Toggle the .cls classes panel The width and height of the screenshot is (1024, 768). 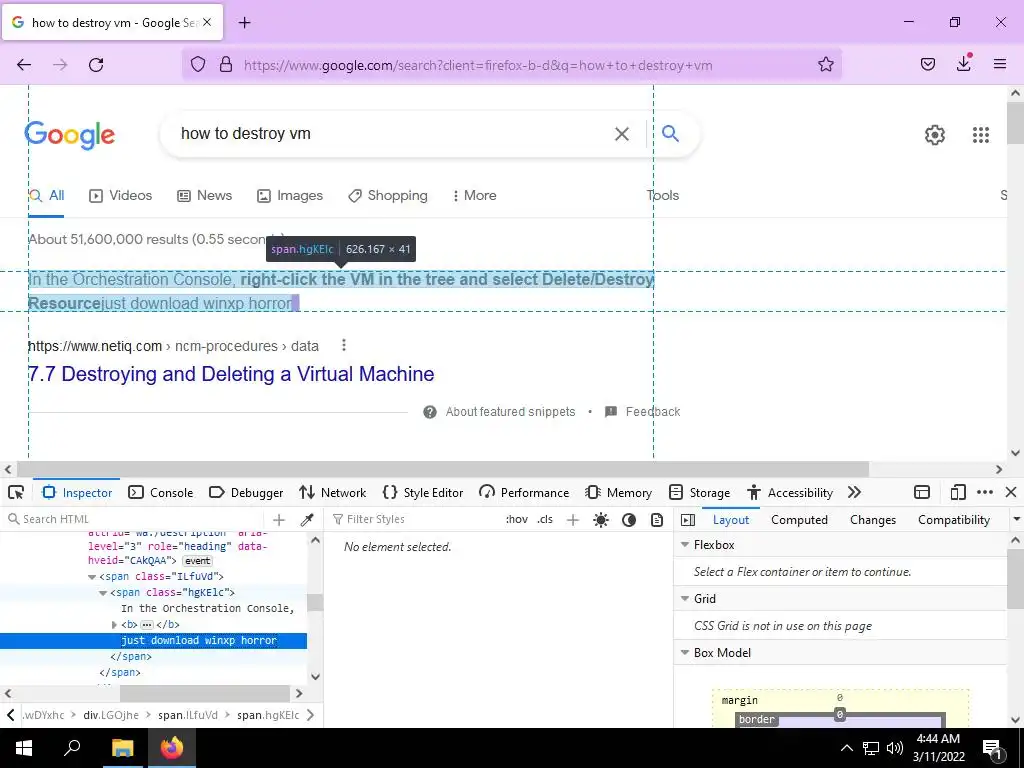point(545,519)
